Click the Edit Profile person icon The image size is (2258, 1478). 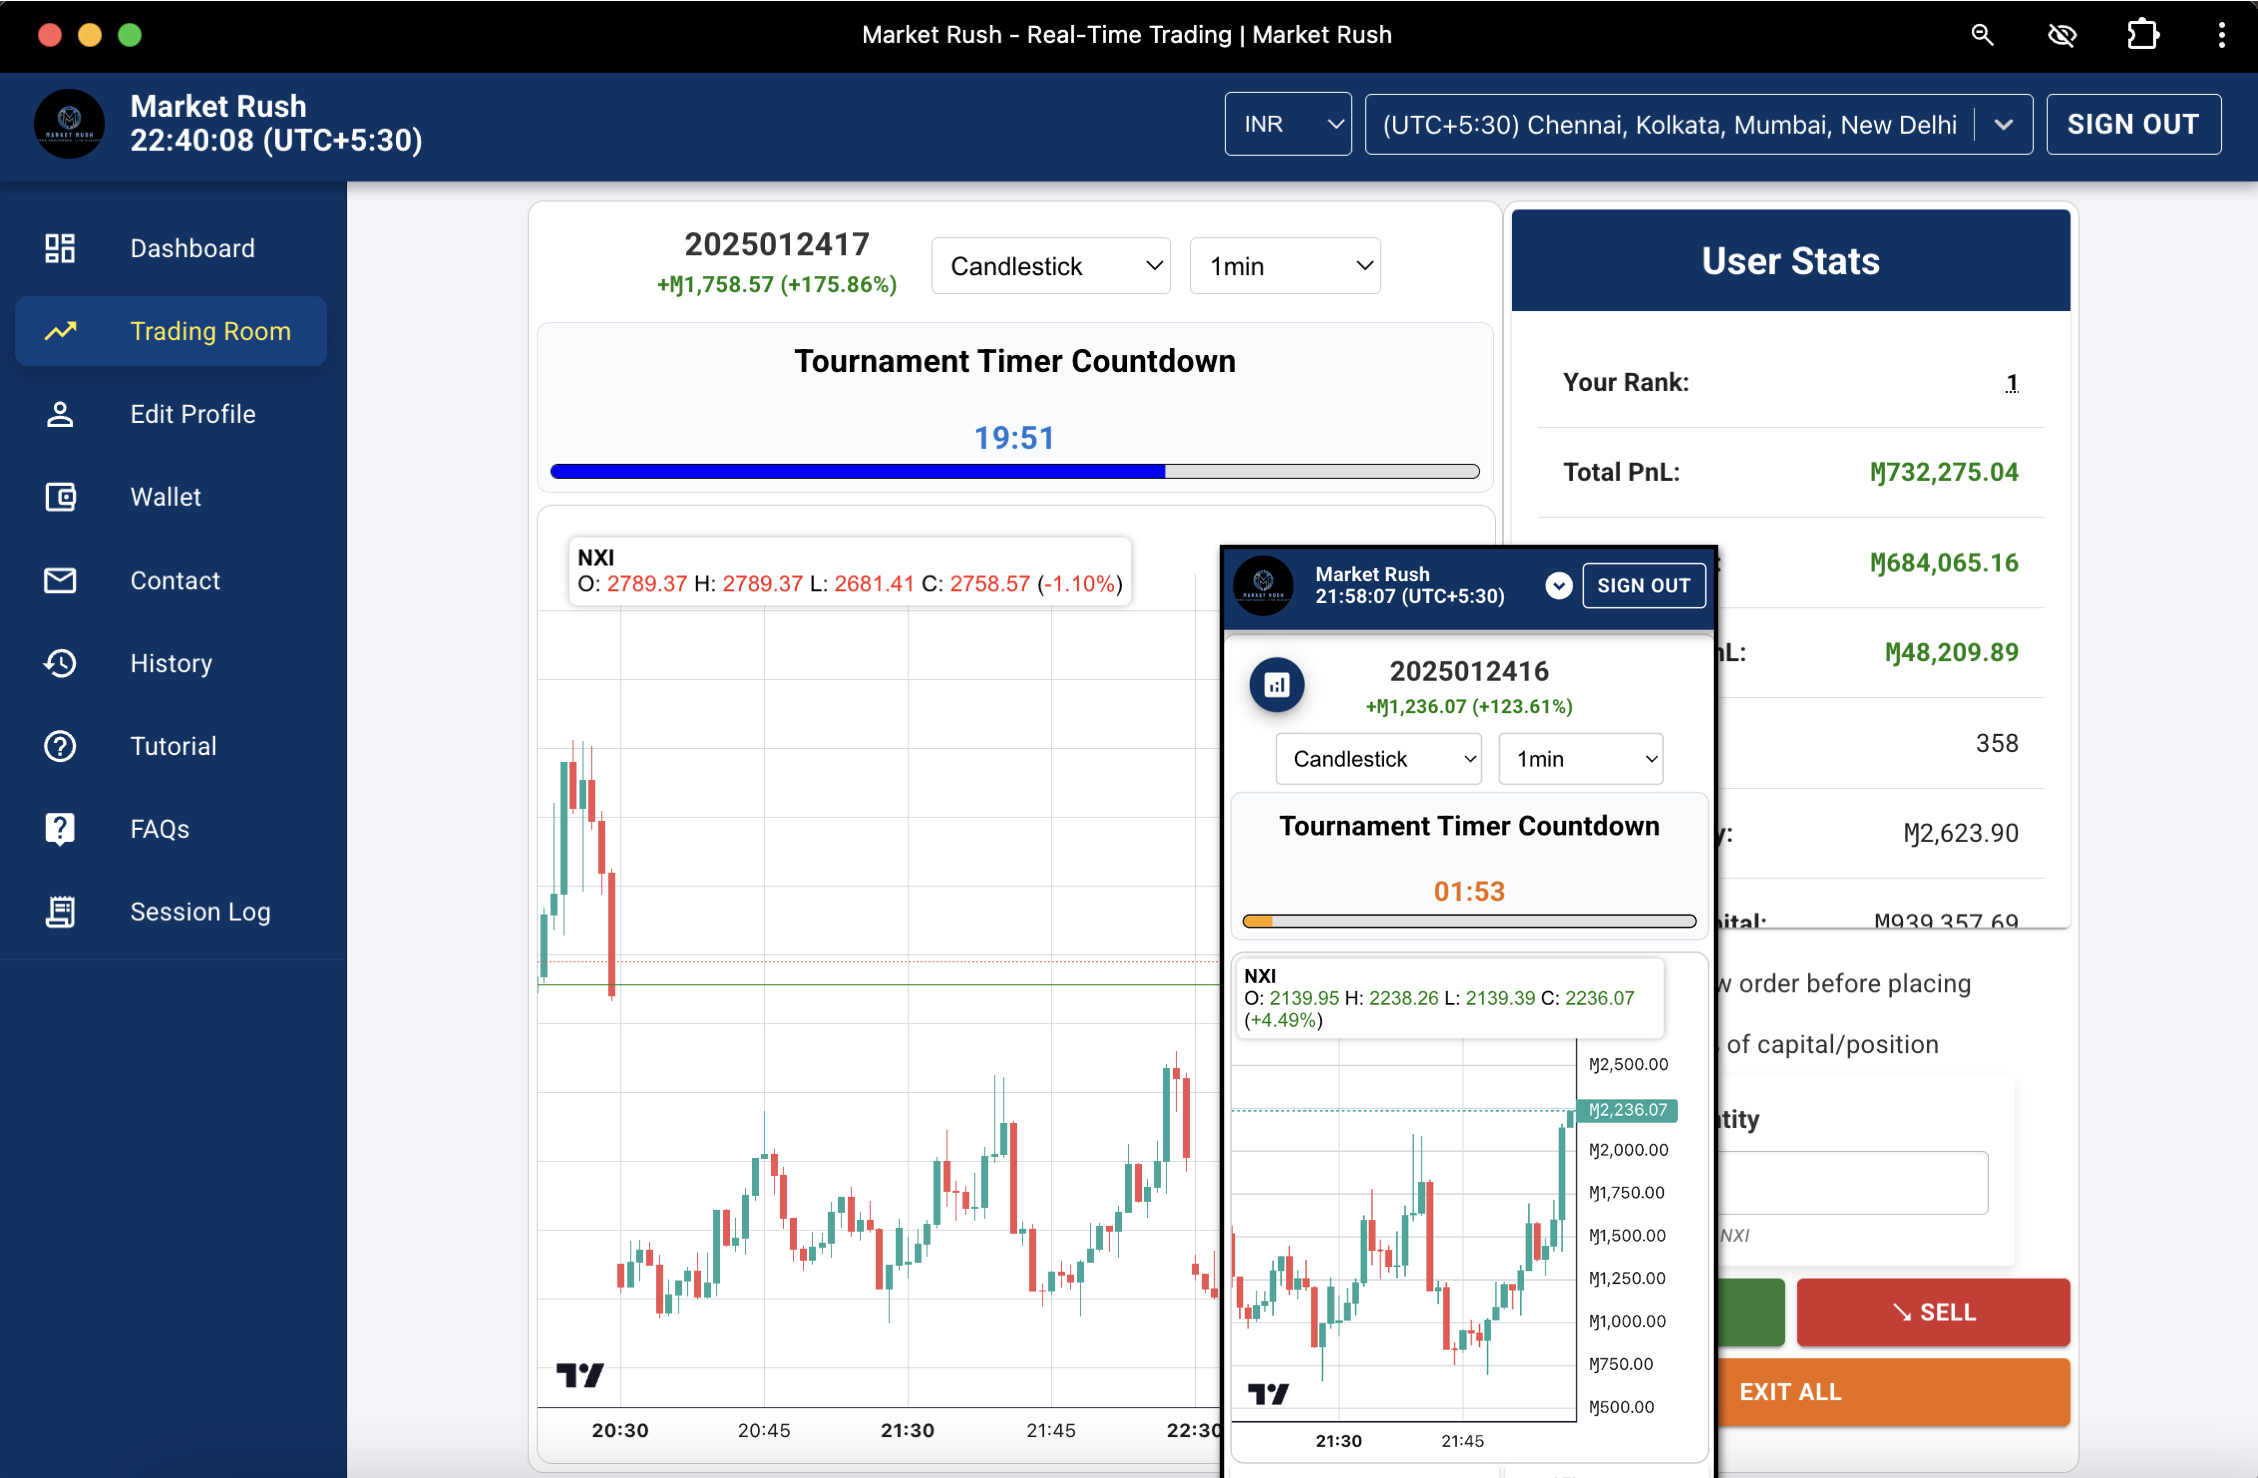pyautogui.click(x=60, y=414)
